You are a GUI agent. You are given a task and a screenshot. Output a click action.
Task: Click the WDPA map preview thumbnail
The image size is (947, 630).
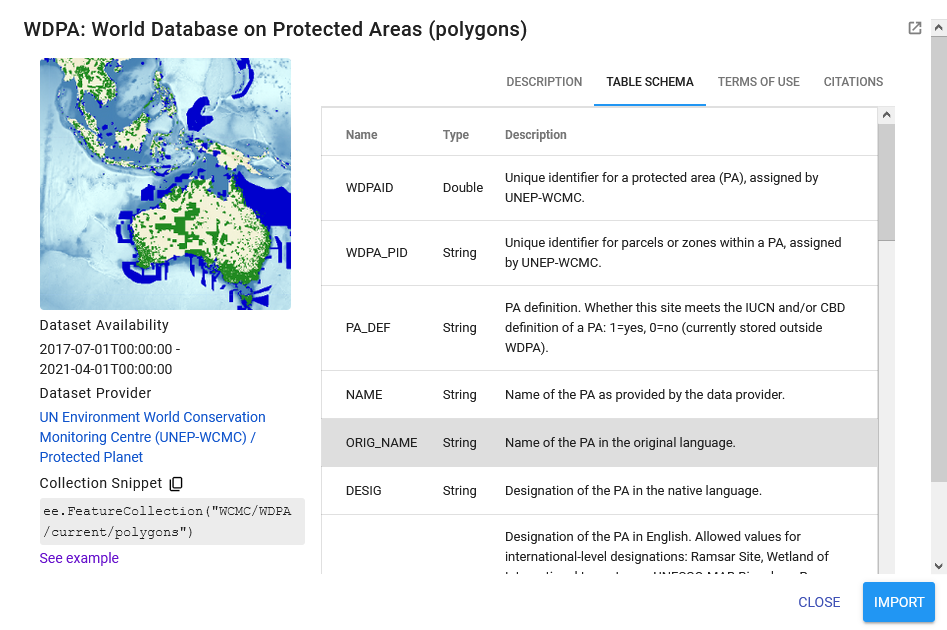[x=165, y=184]
